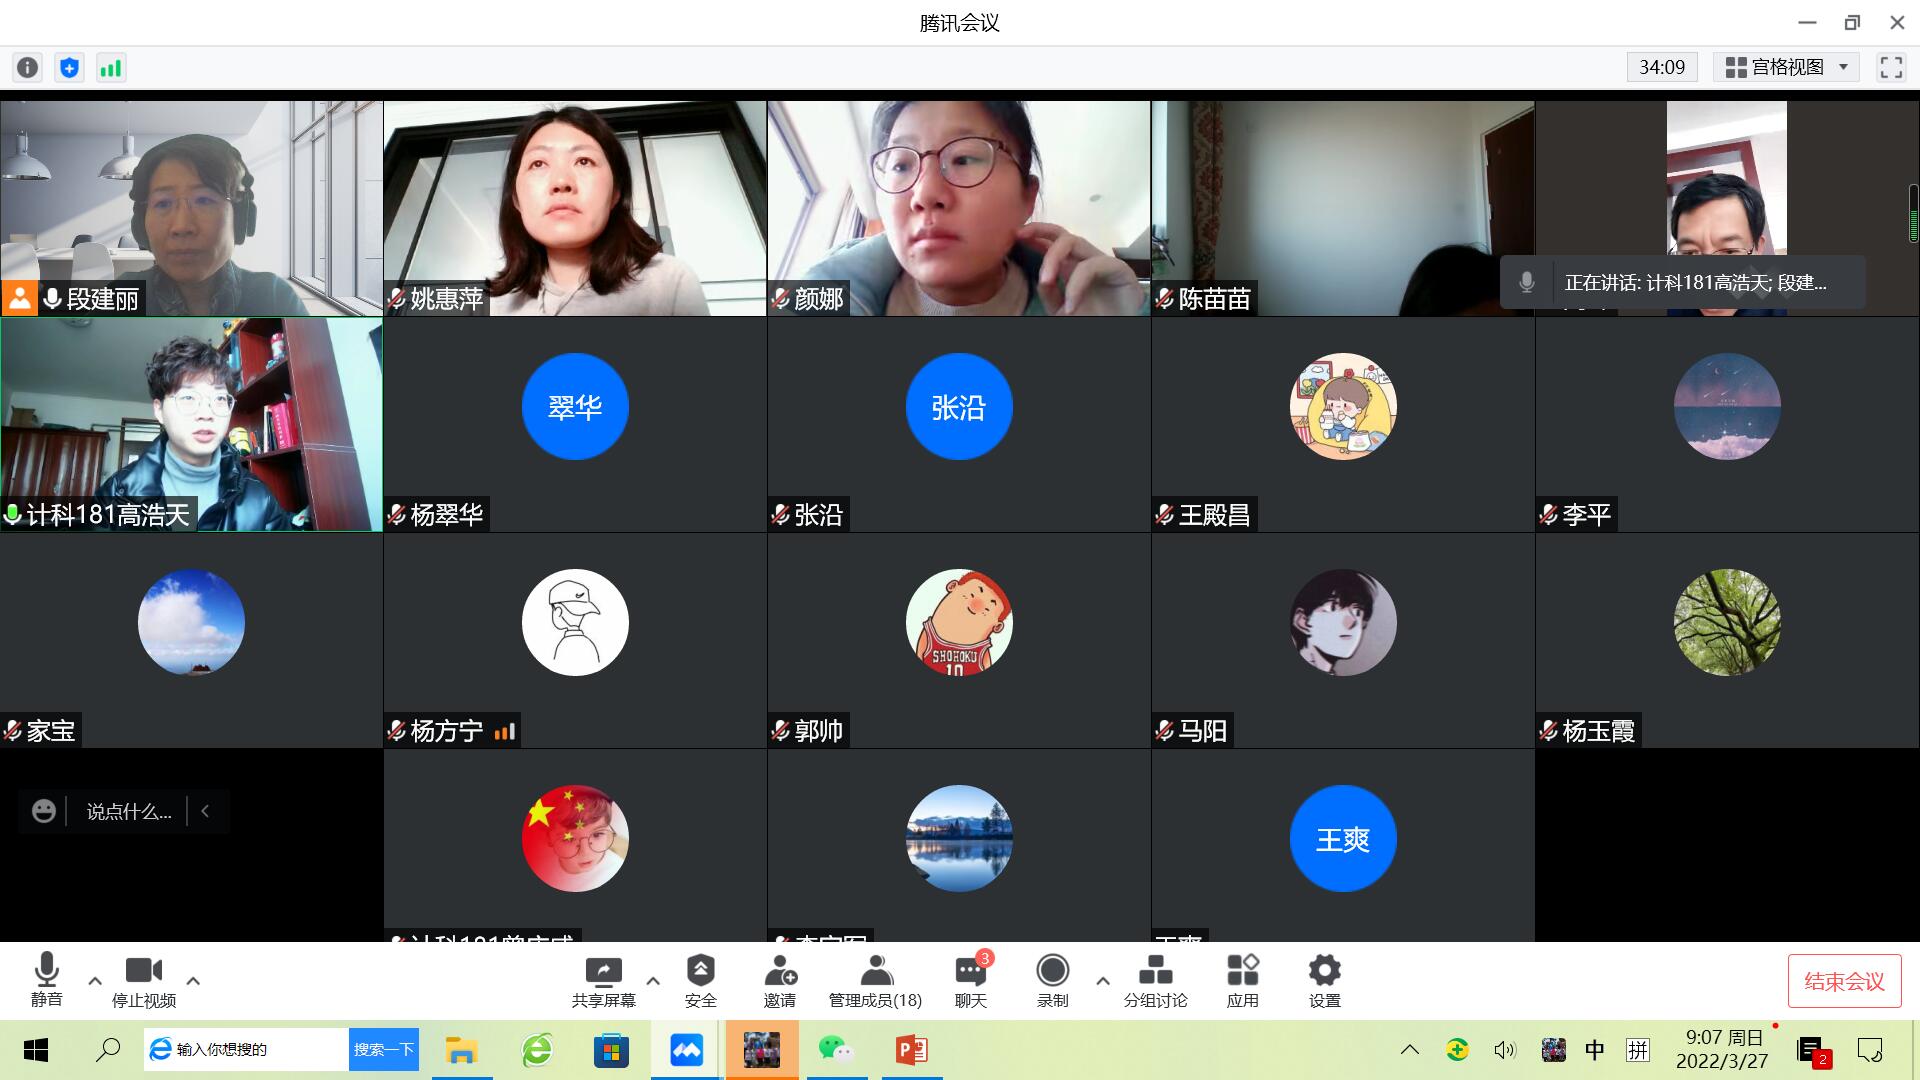Image resolution: width=1920 pixels, height=1080 pixels.
Task: Click the gallery scrollbar on right edge
Action: tap(1913, 213)
